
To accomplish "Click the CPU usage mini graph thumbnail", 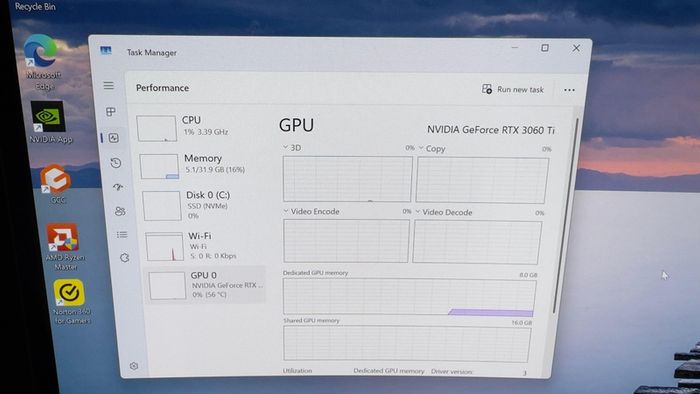I will tap(157, 129).
